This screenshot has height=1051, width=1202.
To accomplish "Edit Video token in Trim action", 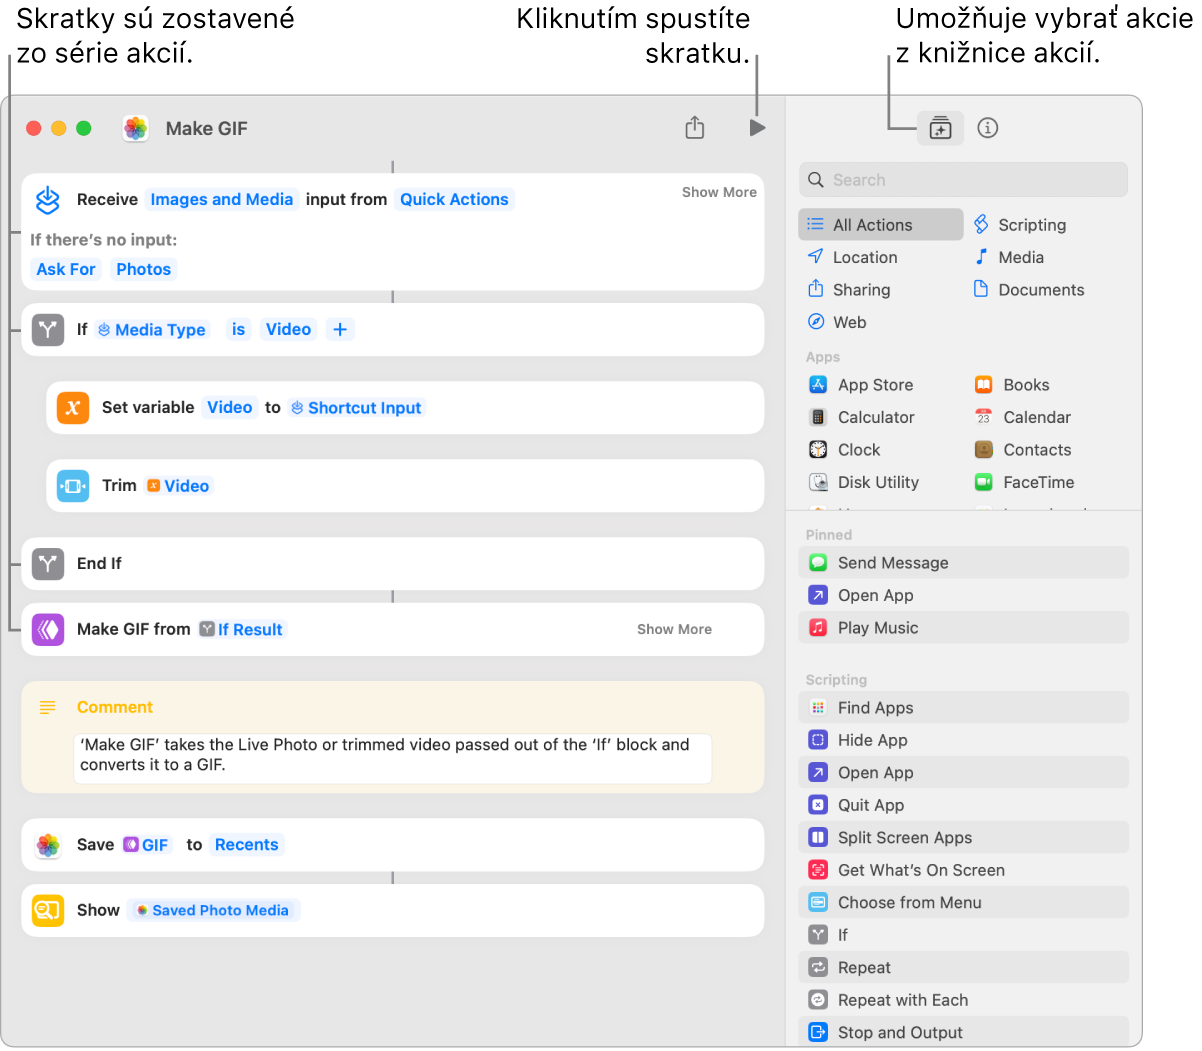I will (179, 486).
